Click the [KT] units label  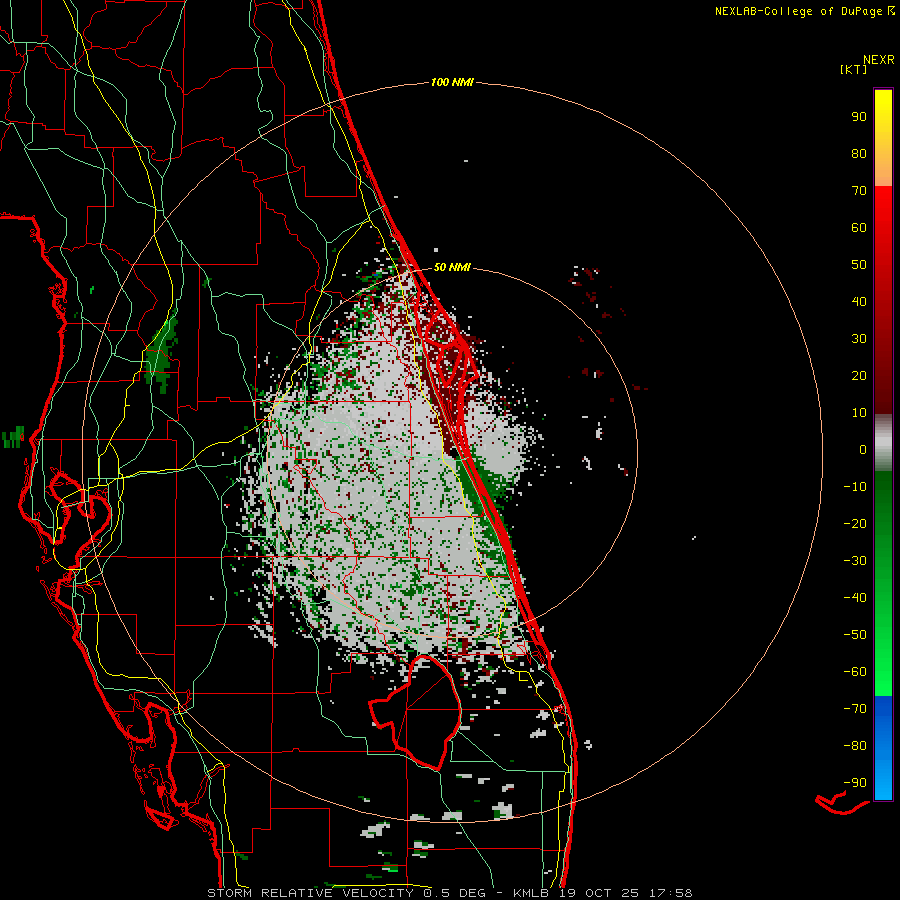[x=854, y=69]
